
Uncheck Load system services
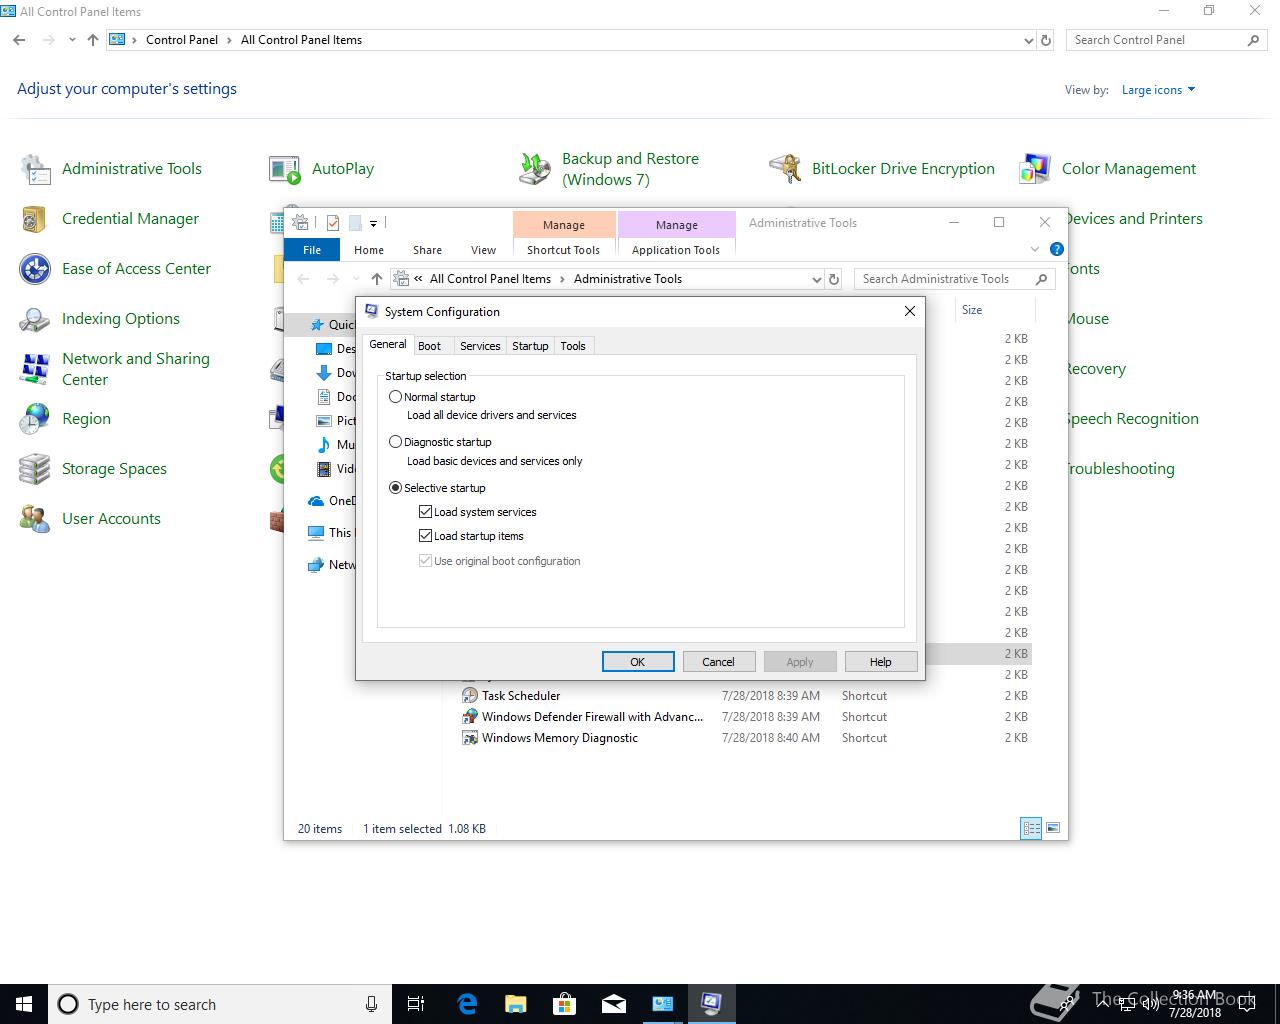pos(478,512)
